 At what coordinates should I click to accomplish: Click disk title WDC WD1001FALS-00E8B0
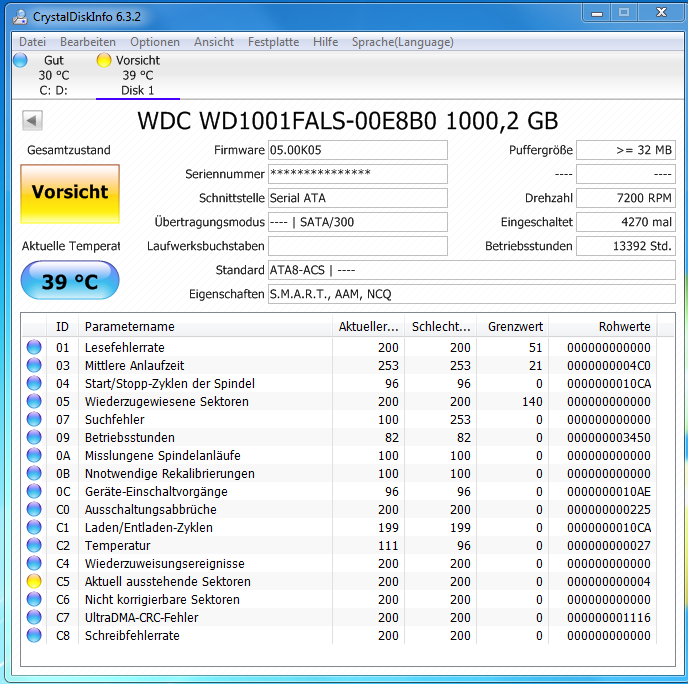[x=348, y=121]
